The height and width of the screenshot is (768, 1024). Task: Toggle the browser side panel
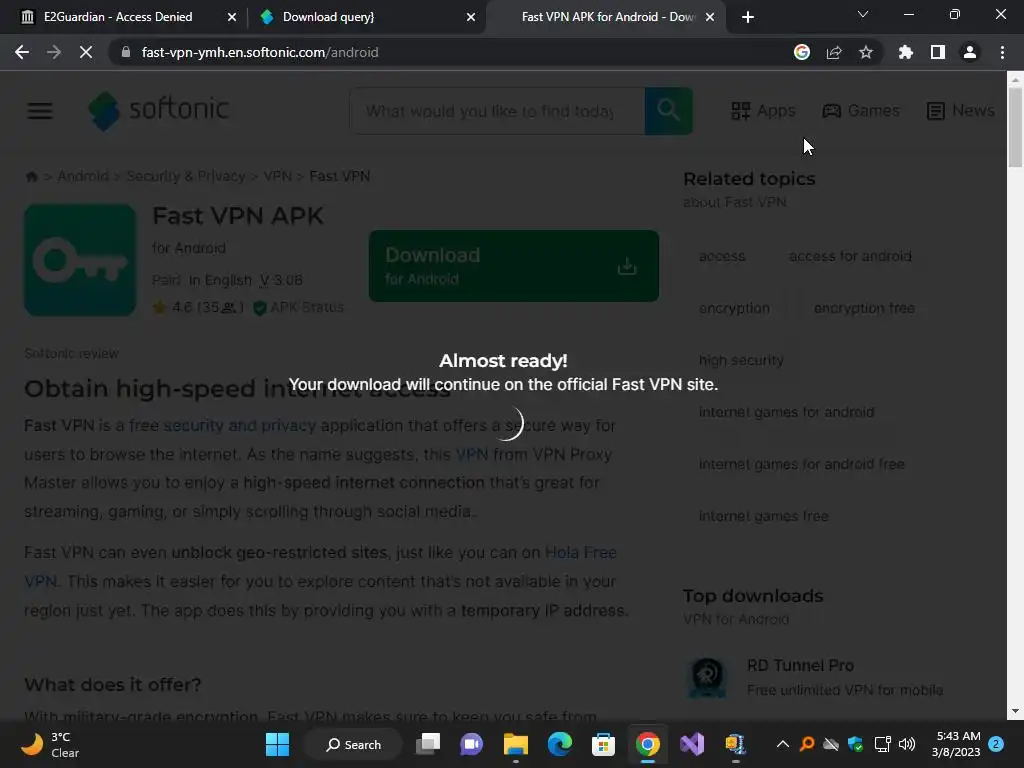coord(938,52)
